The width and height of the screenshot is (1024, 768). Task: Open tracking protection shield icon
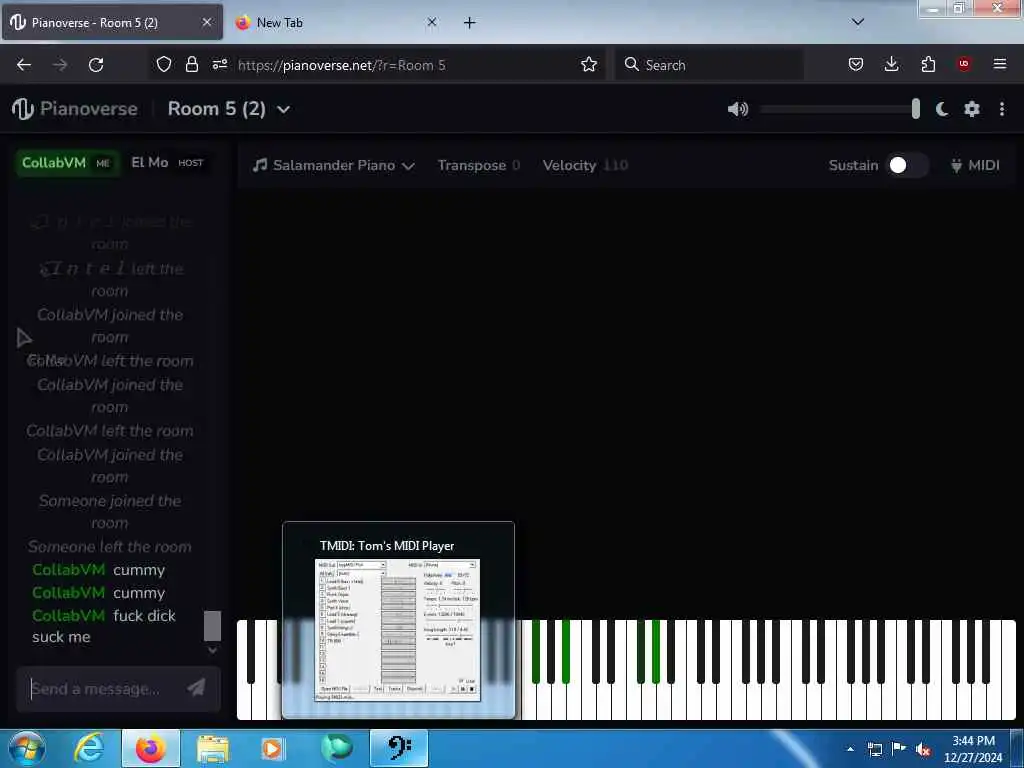(164, 65)
